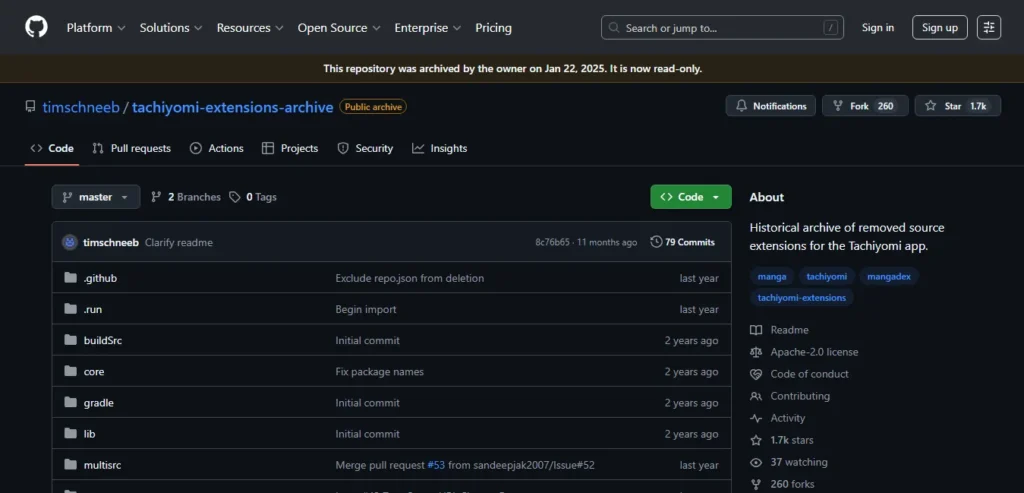Screen dimensions: 1024x493
Task: Expand the Platform menu
Action: [x=96, y=28]
